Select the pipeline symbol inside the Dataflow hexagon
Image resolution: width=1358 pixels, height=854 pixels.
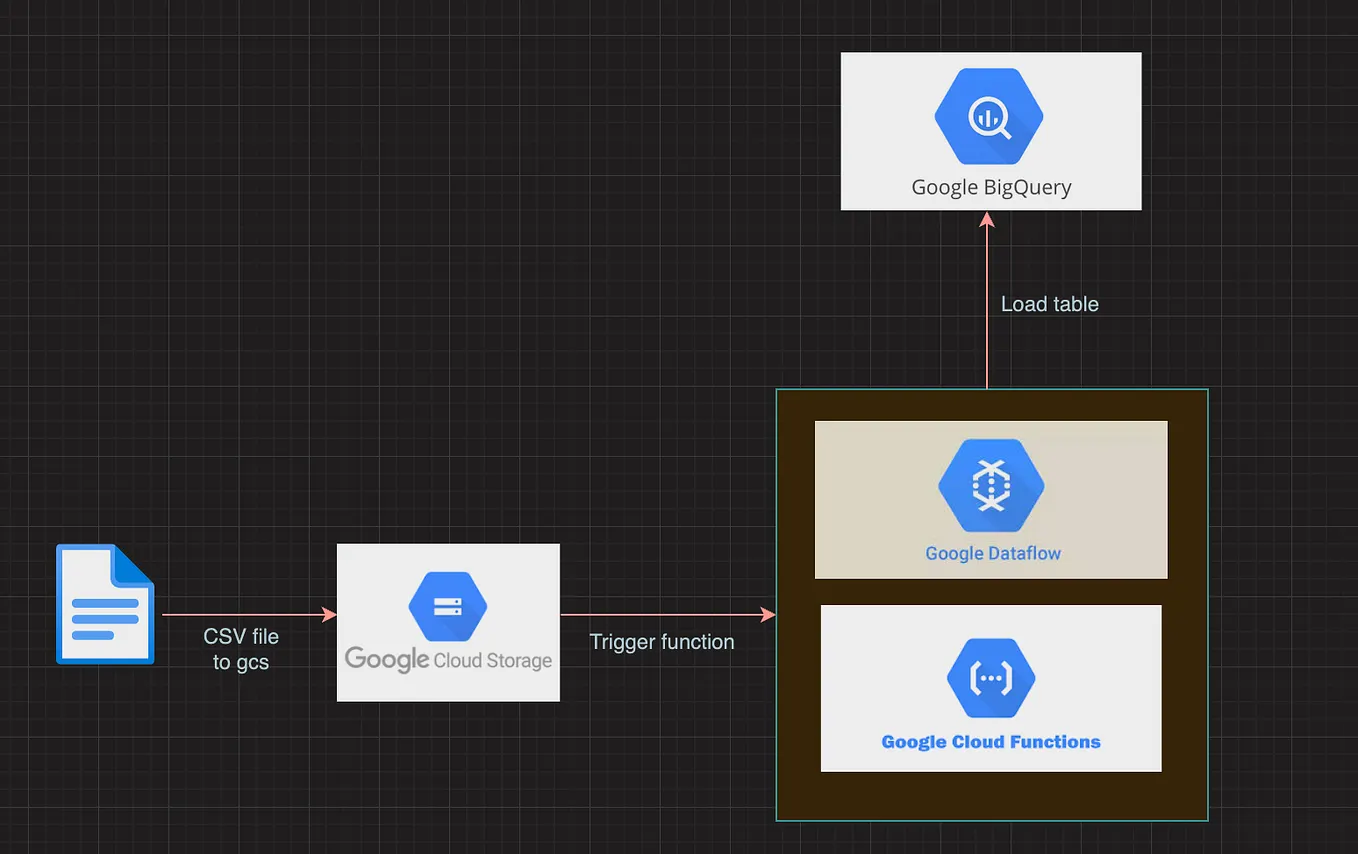point(991,485)
